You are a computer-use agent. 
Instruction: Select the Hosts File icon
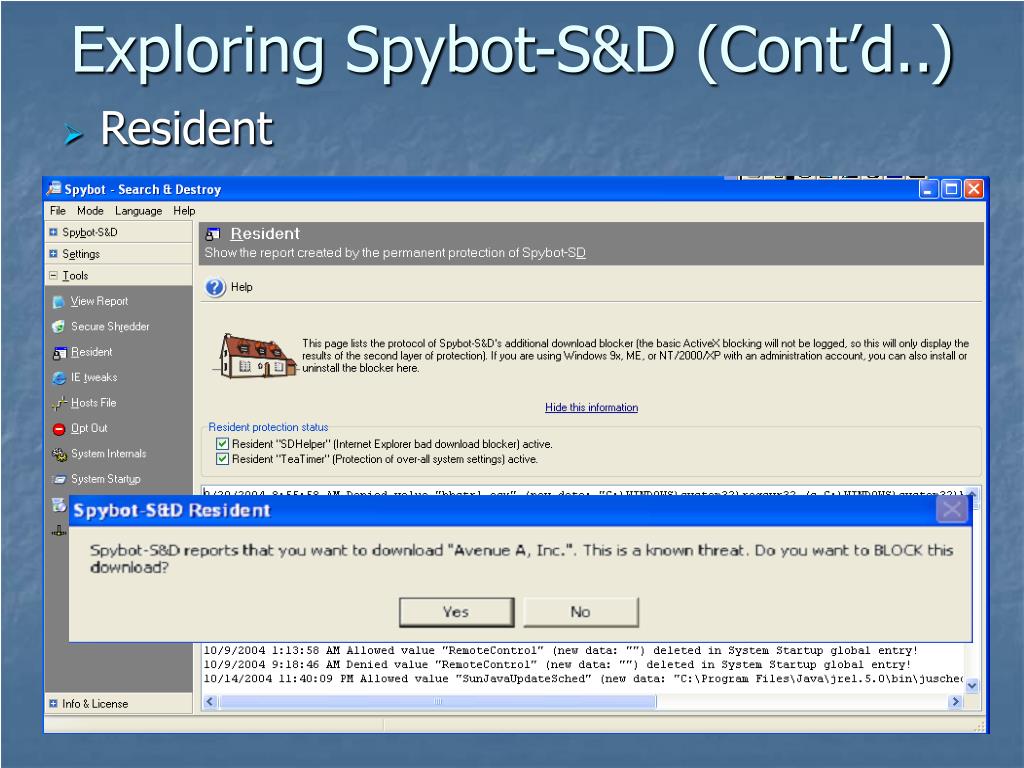(x=59, y=403)
